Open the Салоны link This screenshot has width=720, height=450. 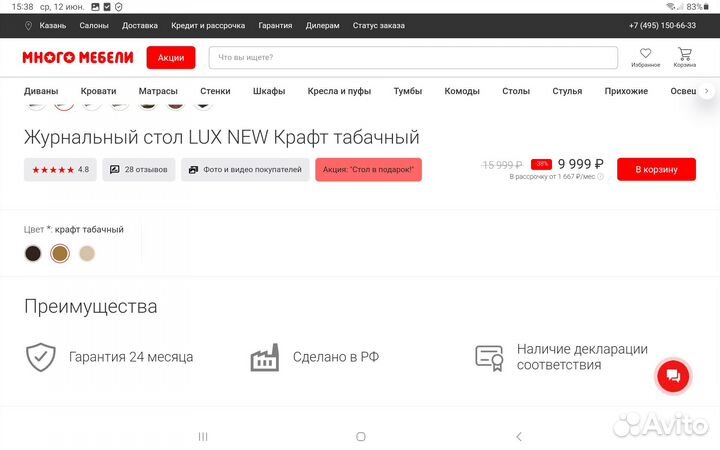(94, 26)
